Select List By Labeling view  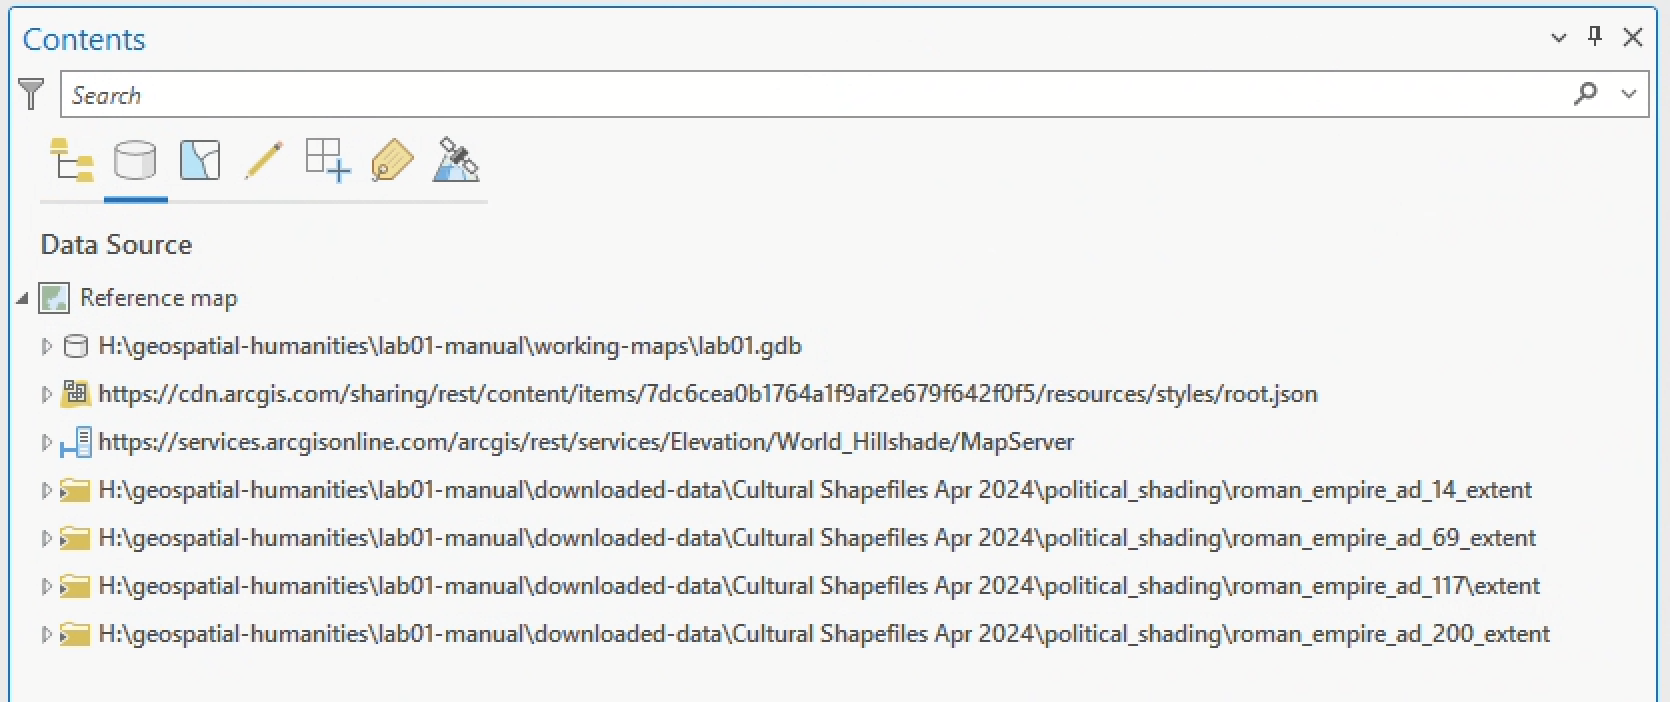(x=392, y=160)
